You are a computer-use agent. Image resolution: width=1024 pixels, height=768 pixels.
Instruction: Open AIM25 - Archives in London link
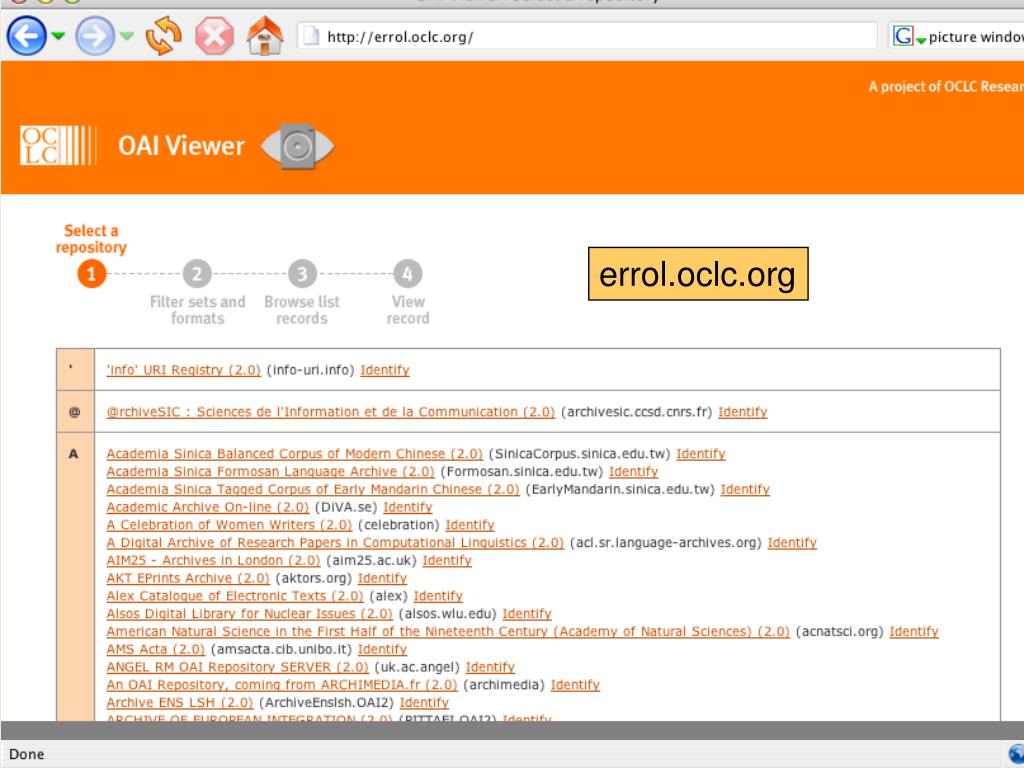tap(214, 560)
